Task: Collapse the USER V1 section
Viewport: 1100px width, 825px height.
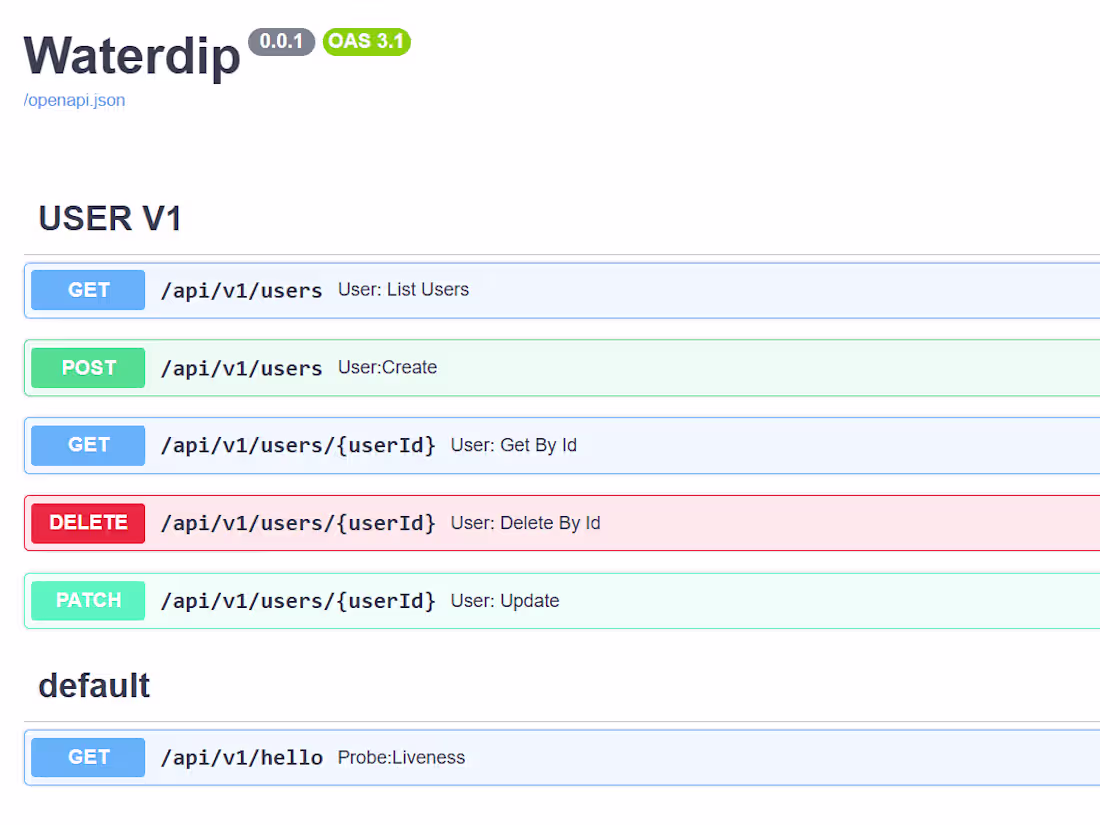Action: [x=109, y=218]
